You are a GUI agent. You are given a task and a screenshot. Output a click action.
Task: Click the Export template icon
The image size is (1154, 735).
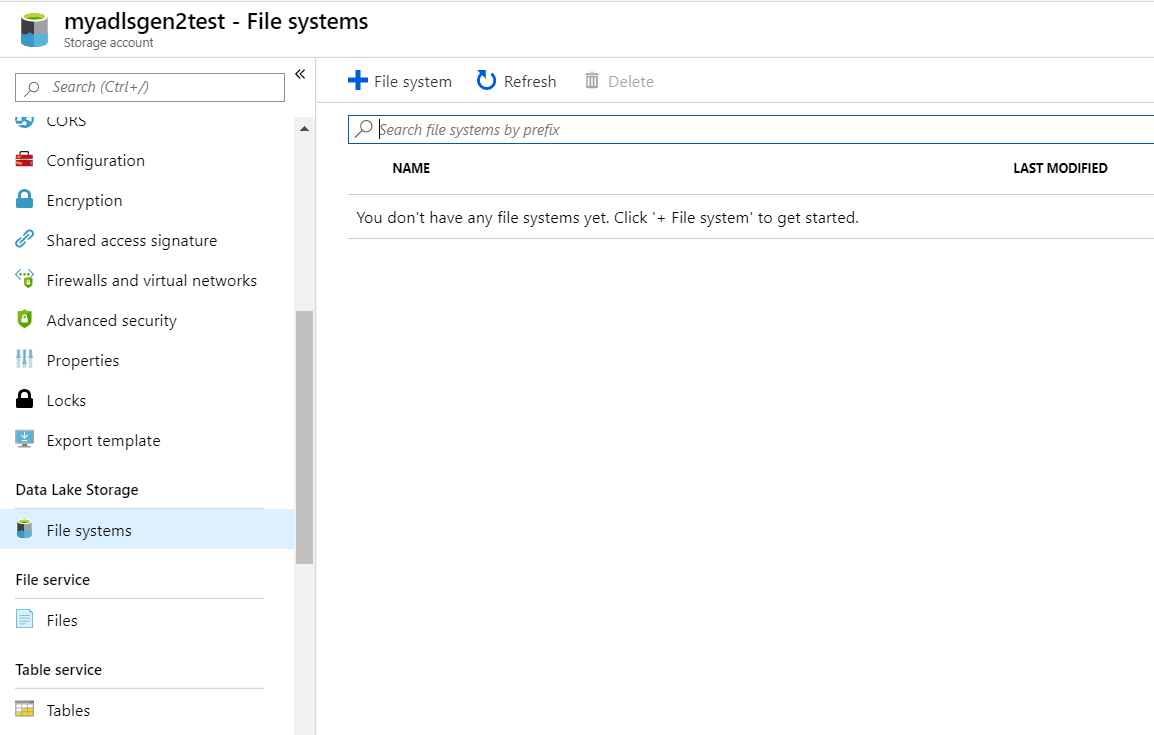(x=23, y=440)
